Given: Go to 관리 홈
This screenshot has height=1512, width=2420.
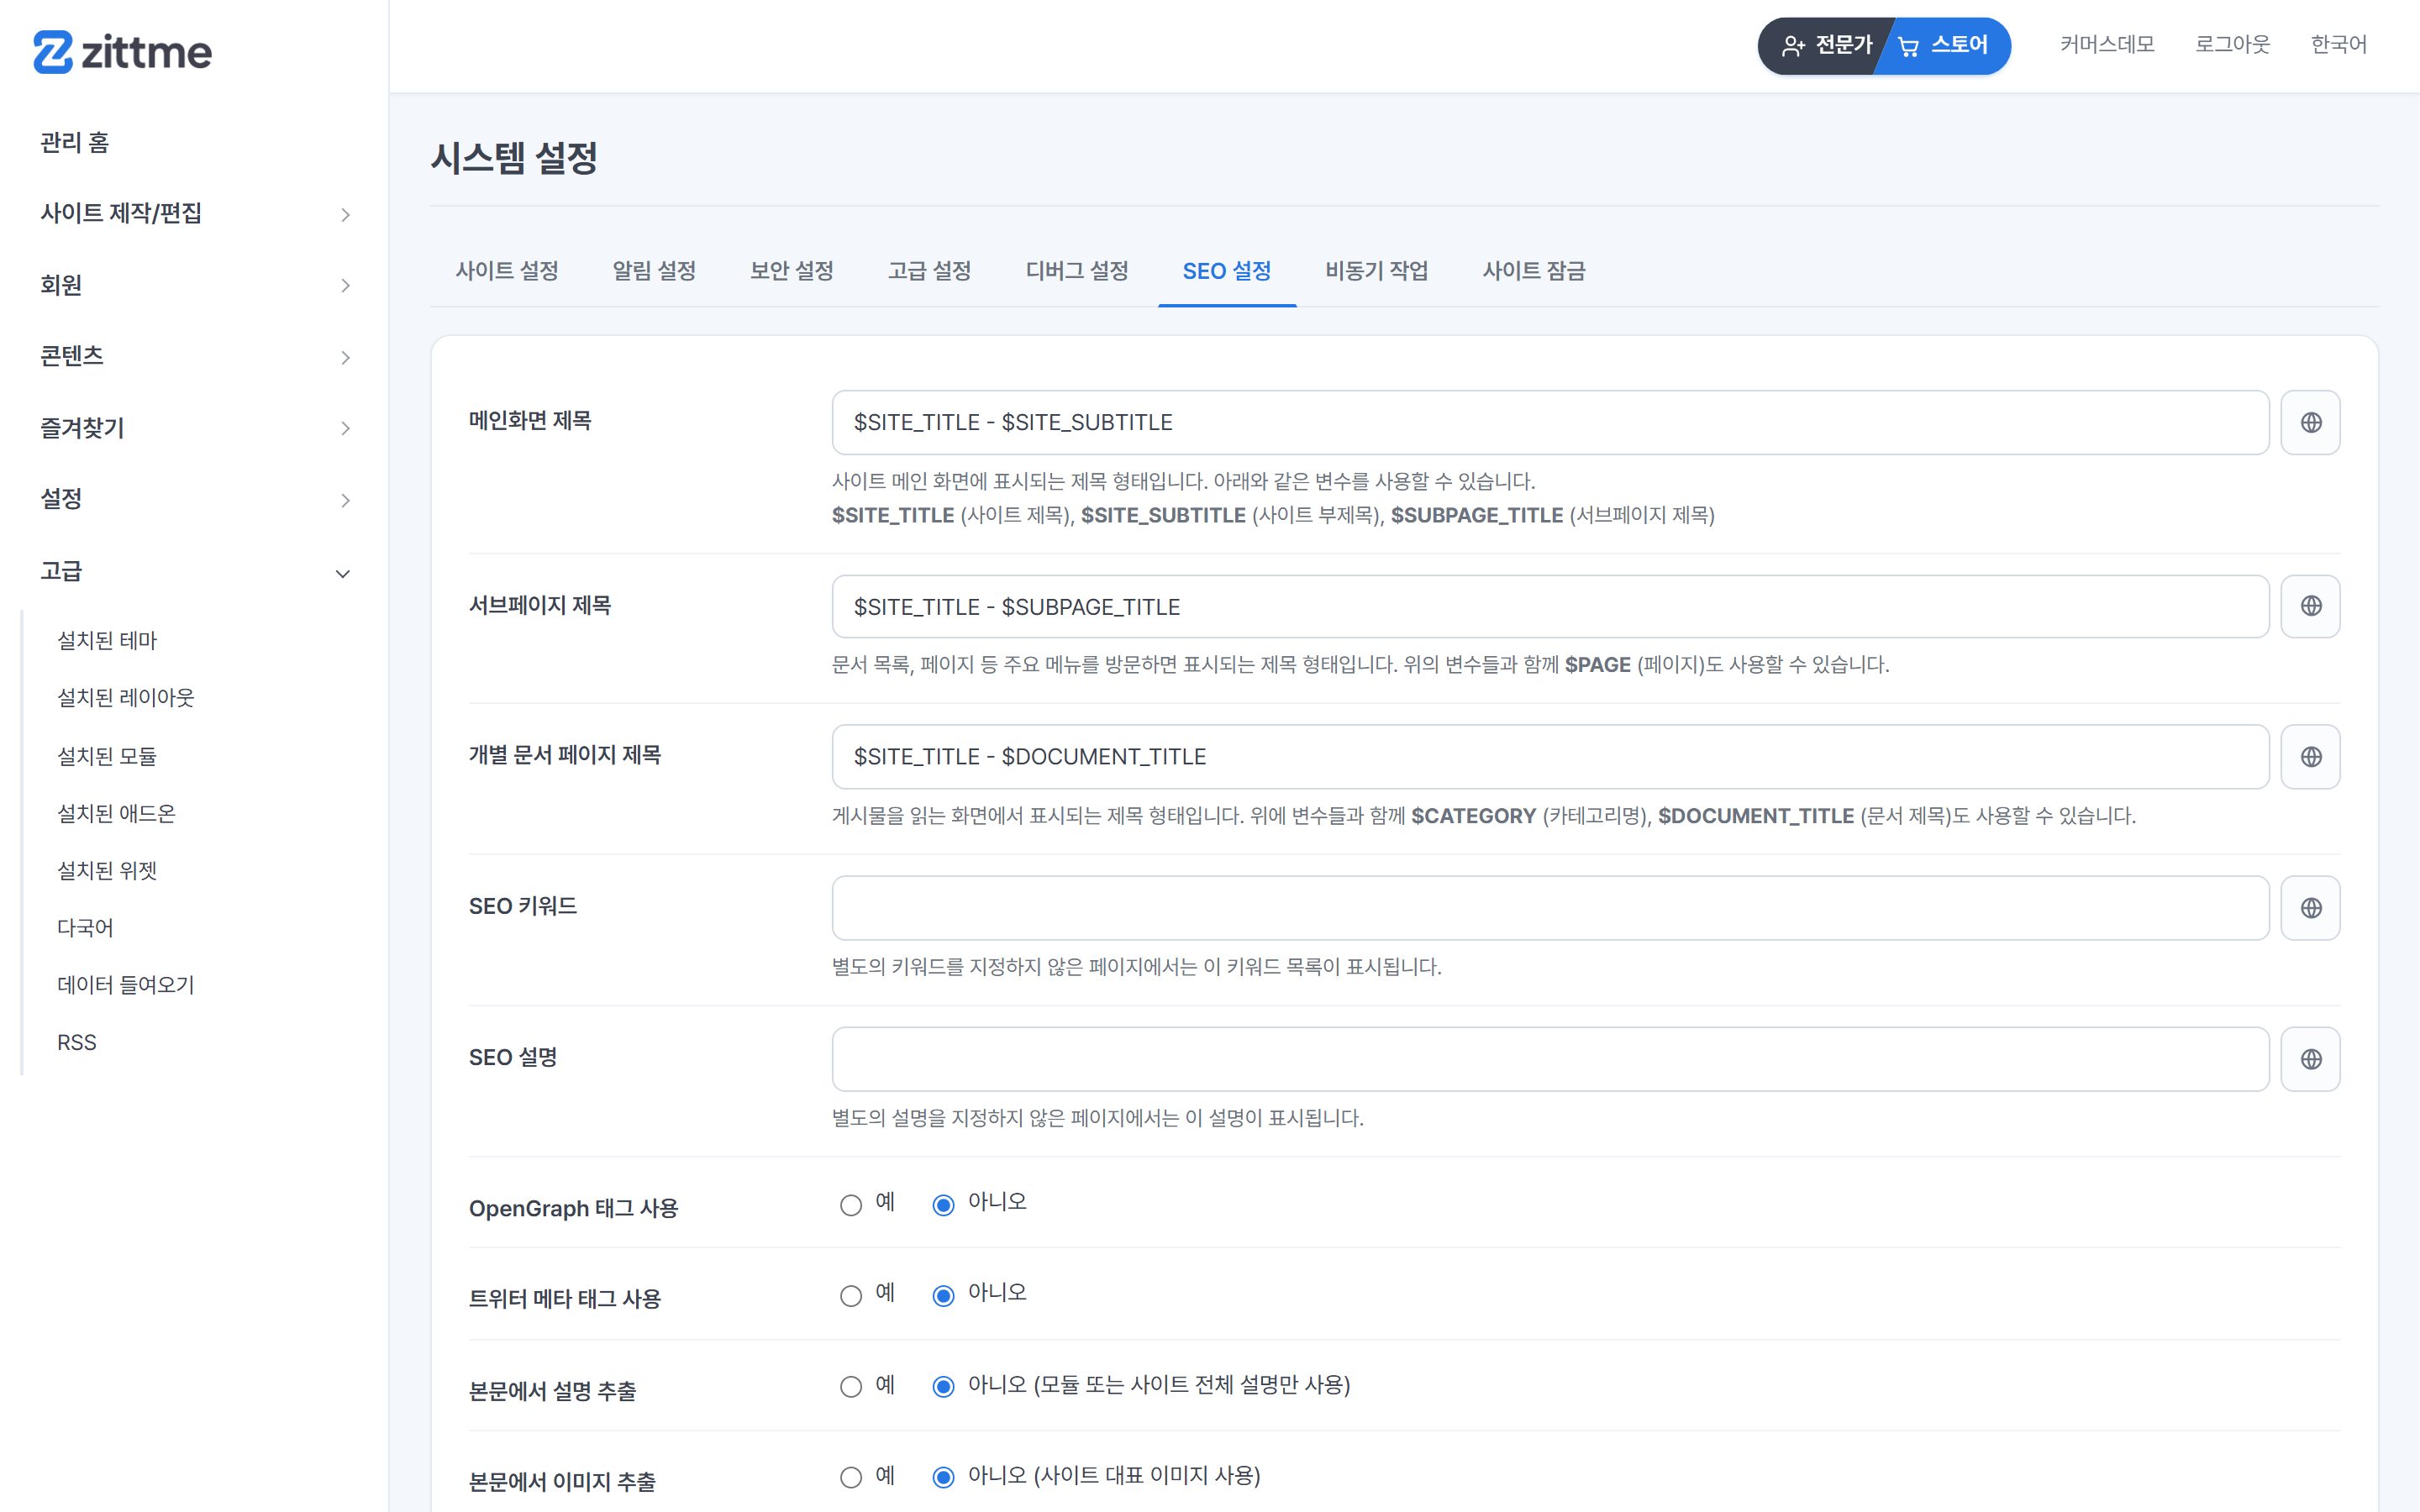Looking at the screenshot, I should coord(75,143).
